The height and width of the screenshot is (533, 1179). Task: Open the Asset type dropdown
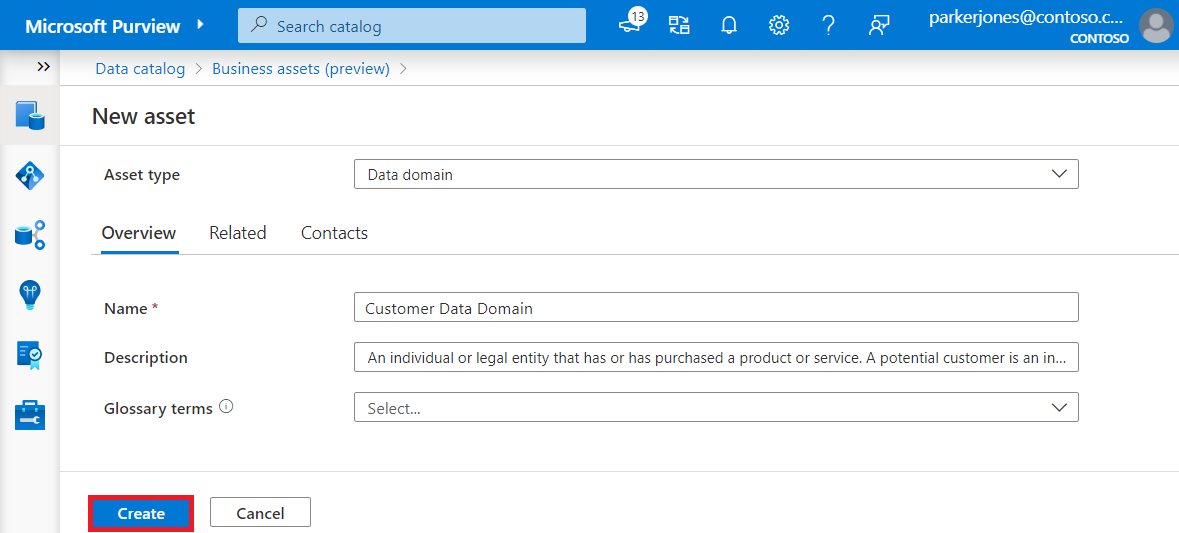pos(716,174)
